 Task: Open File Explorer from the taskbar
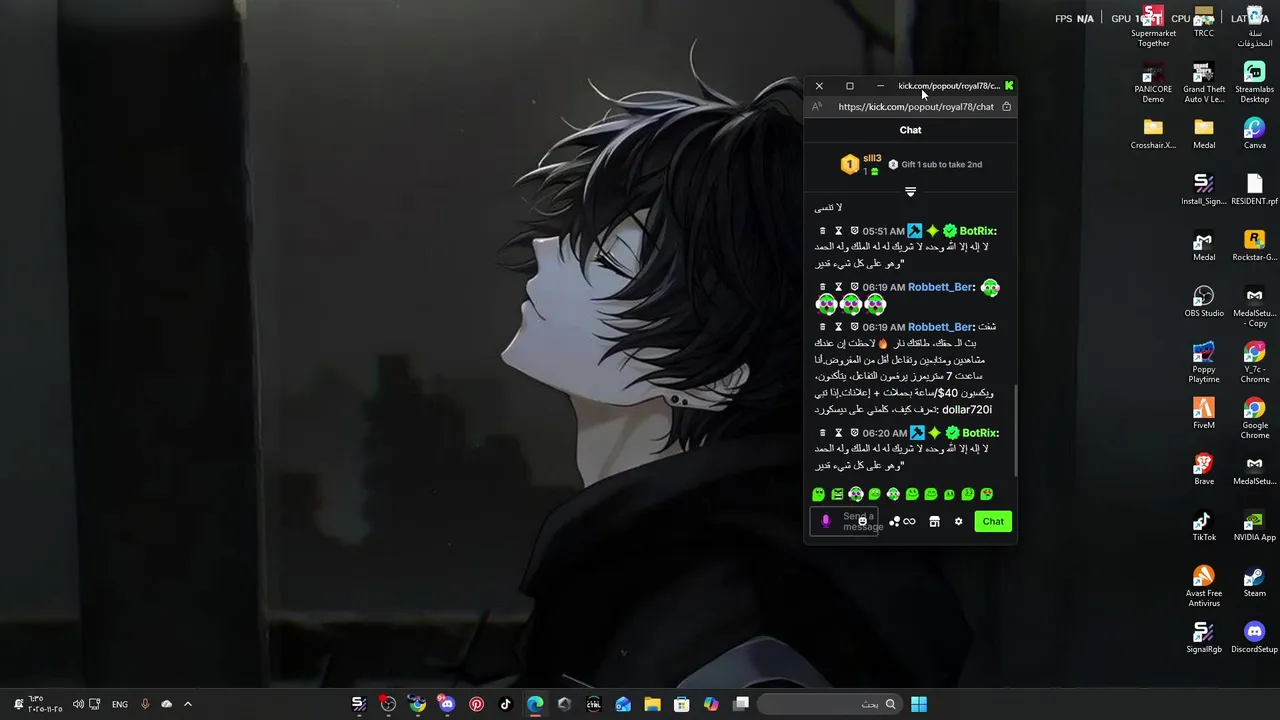pyautogui.click(x=652, y=704)
